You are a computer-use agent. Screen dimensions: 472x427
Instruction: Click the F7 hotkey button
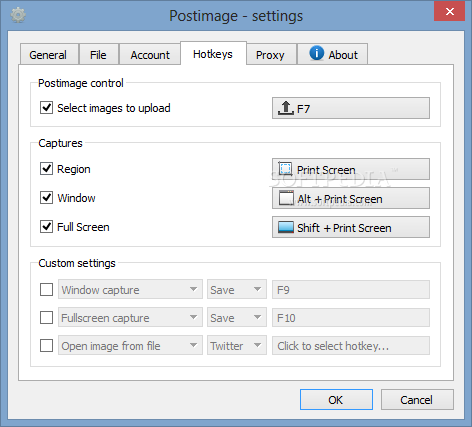tap(351, 108)
